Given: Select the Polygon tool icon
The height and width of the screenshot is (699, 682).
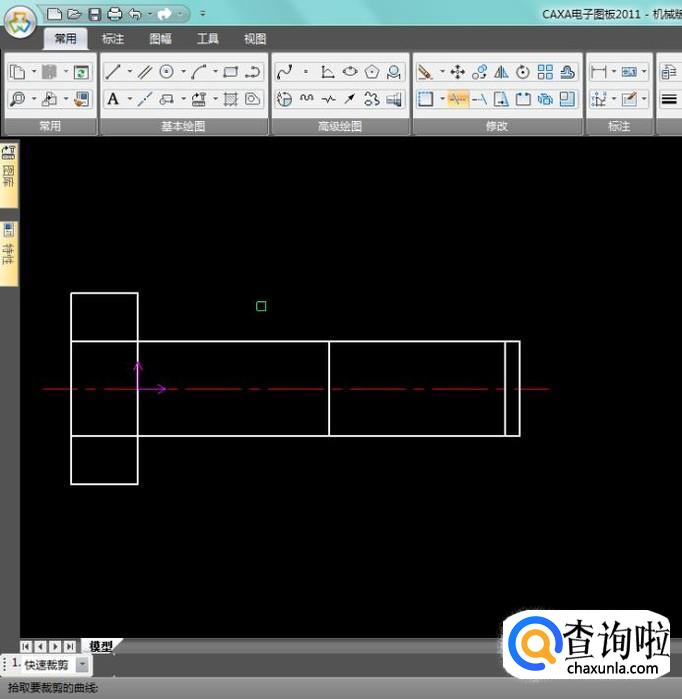Looking at the screenshot, I should (372, 72).
